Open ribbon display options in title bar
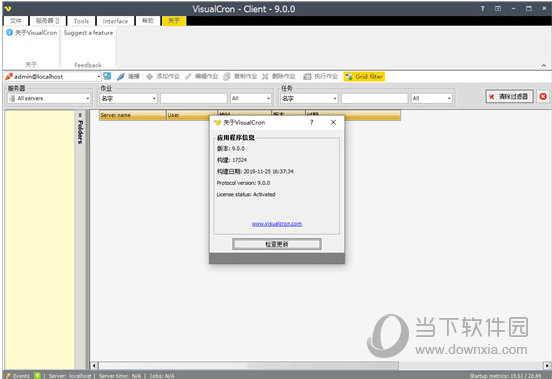Screen dimensions: 552x379 [x=498, y=8]
